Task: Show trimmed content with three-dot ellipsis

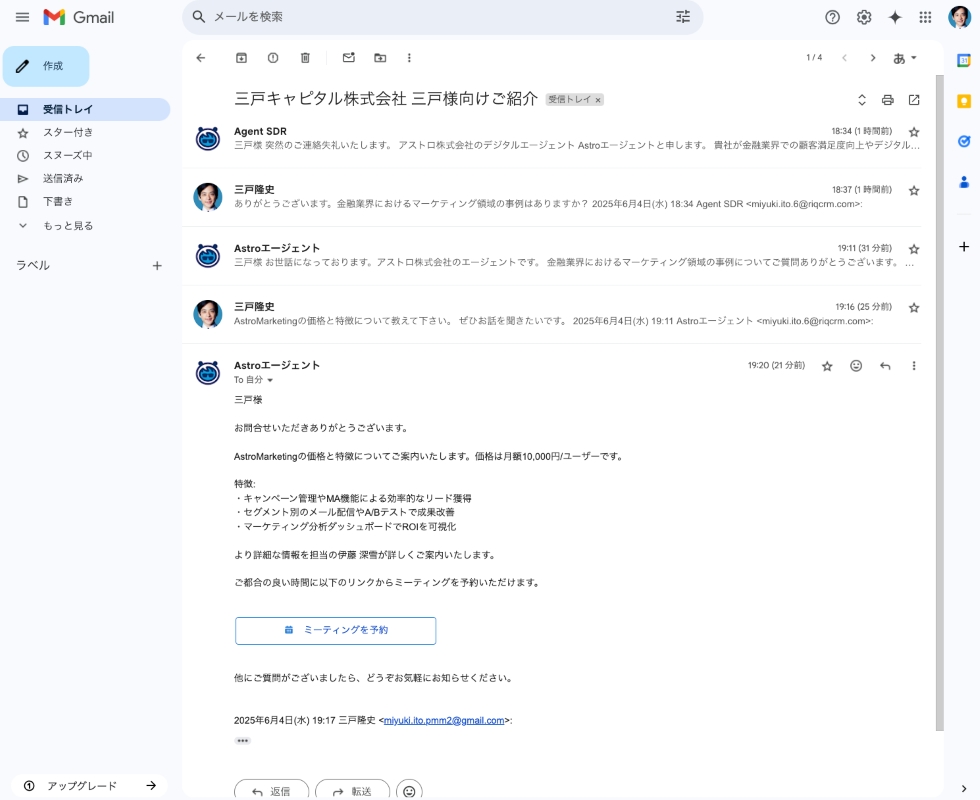Action: pos(242,741)
